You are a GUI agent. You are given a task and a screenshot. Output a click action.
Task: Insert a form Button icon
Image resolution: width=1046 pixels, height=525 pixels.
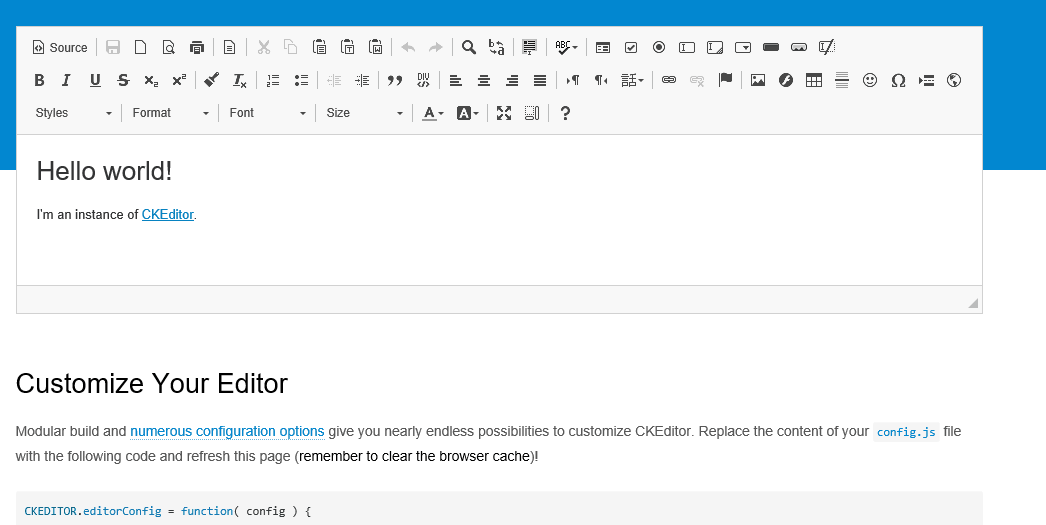(771, 47)
